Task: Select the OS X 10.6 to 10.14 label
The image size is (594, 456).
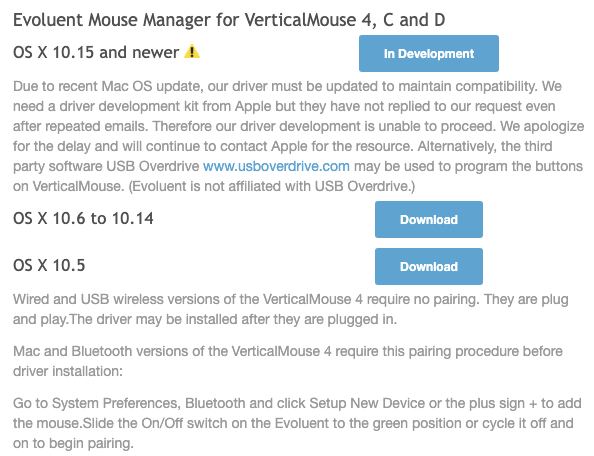Action: 83,218
